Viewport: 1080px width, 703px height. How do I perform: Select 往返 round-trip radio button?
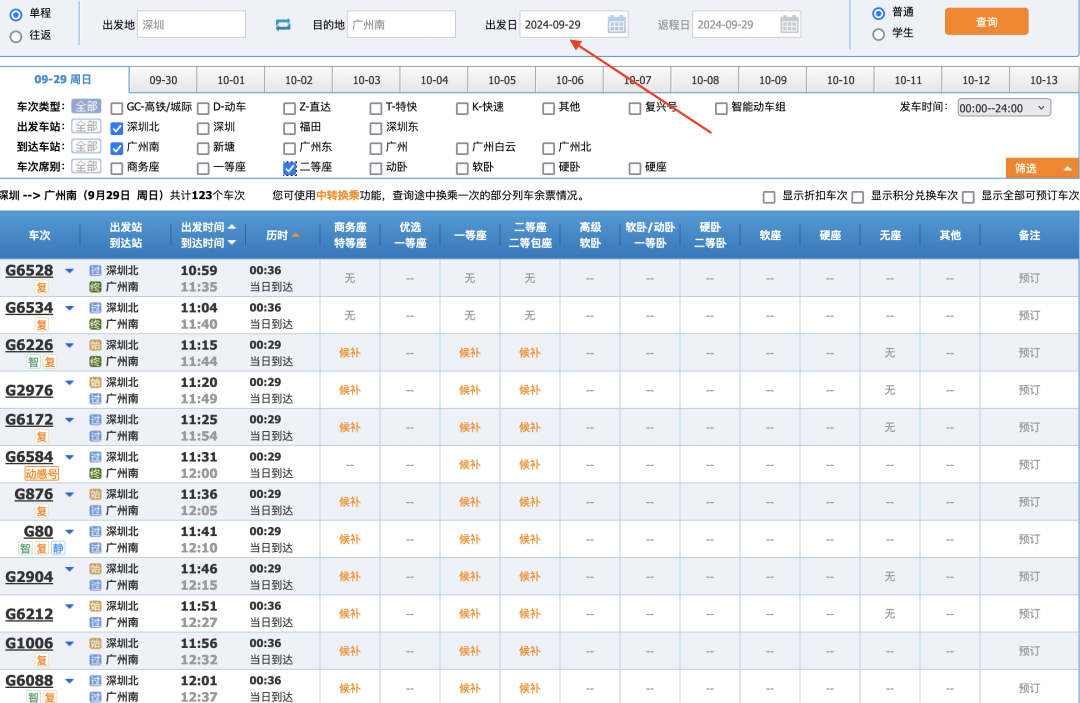[x=16, y=36]
